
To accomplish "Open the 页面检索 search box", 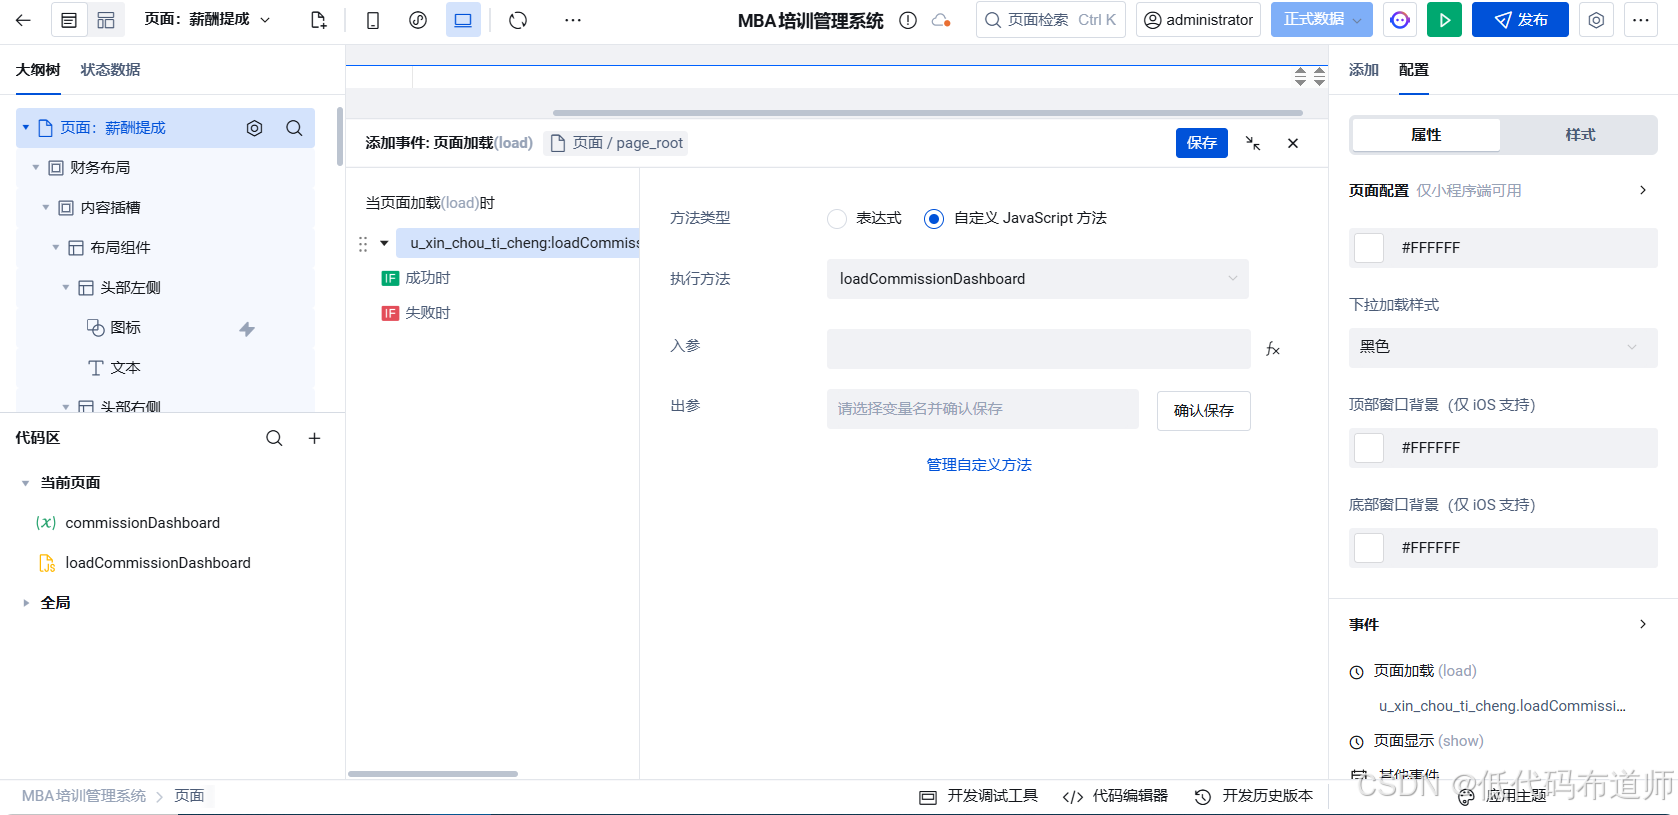I will pos(1050,20).
